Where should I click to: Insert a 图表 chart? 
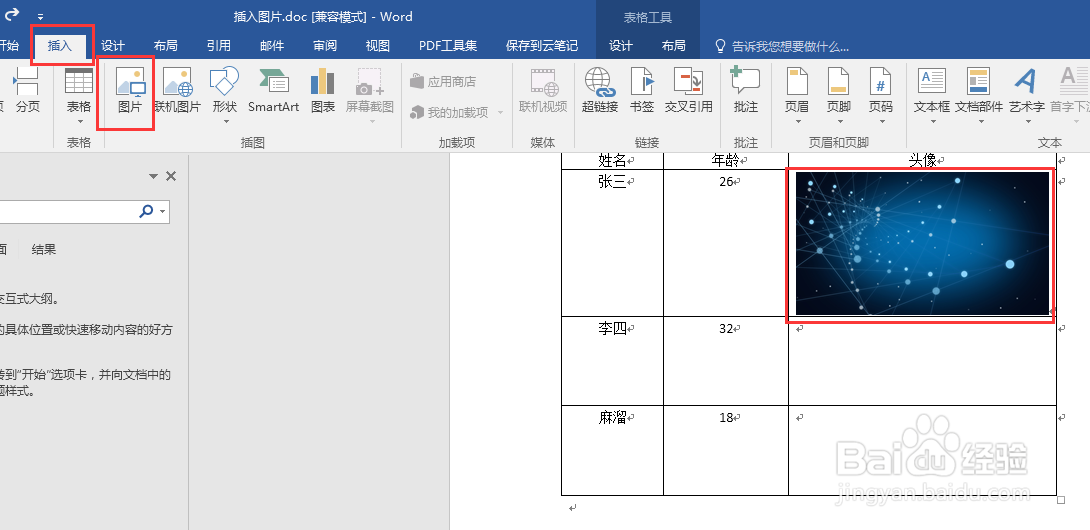tap(323, 91)
